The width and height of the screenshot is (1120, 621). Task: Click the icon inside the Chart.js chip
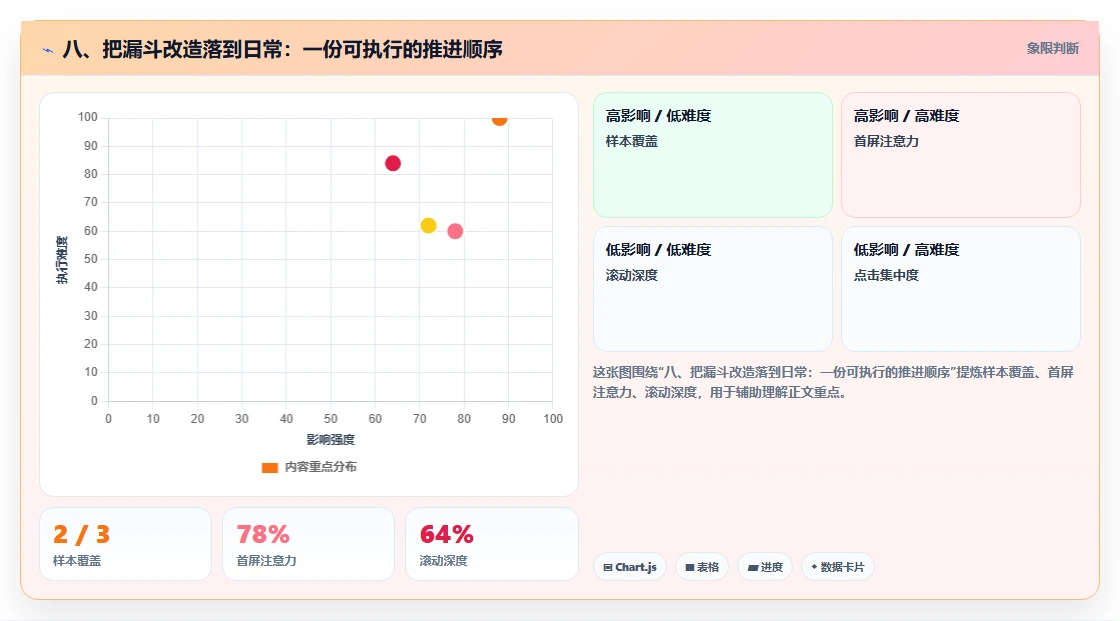[608, 567]
